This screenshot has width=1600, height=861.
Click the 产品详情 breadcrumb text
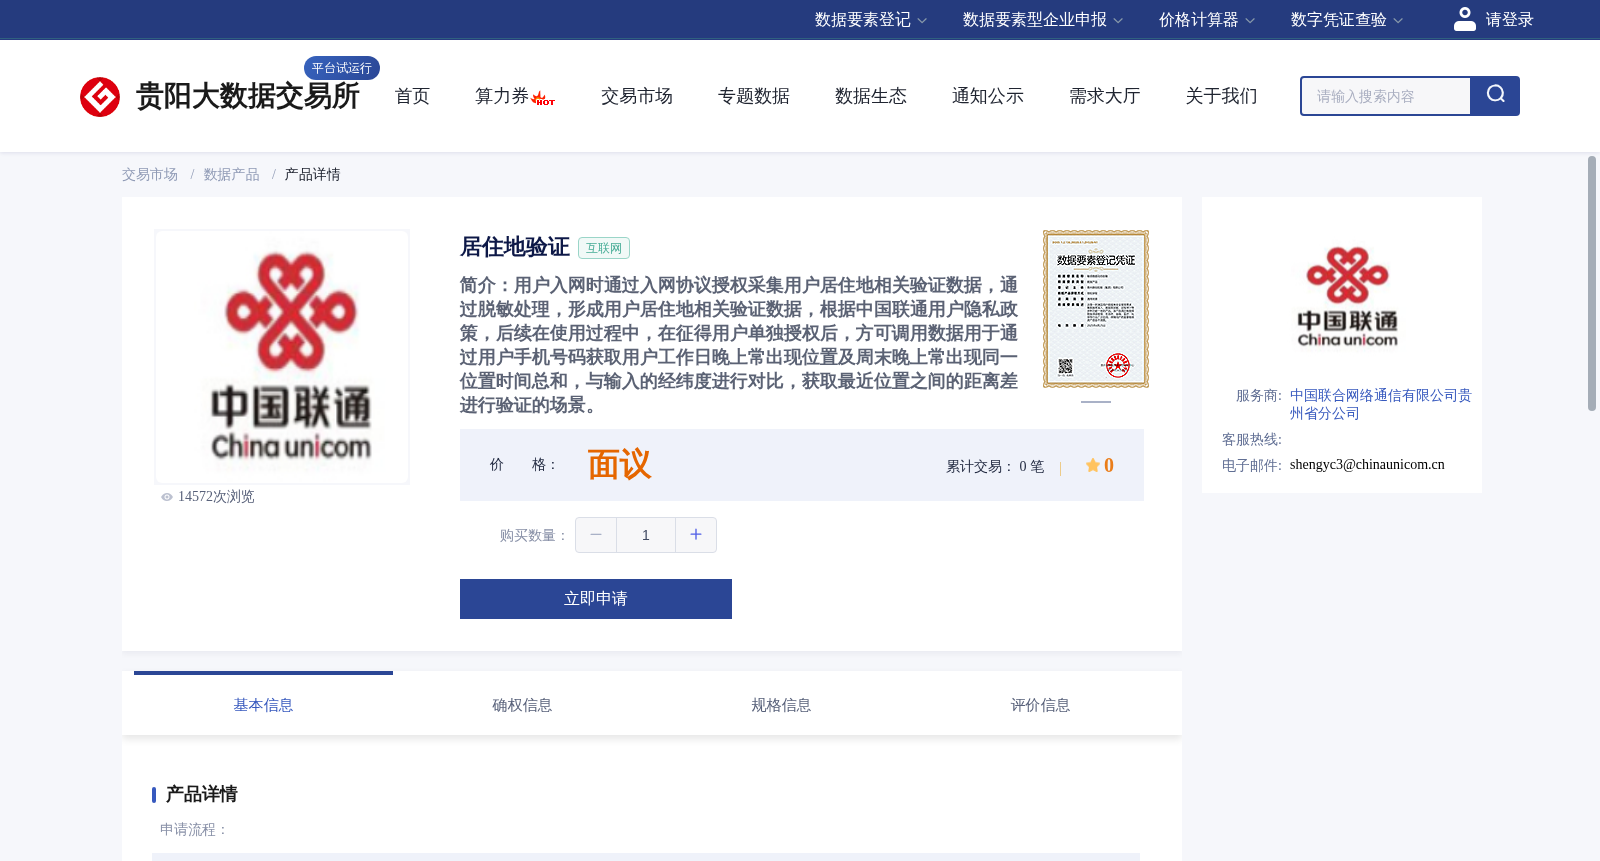312,175
